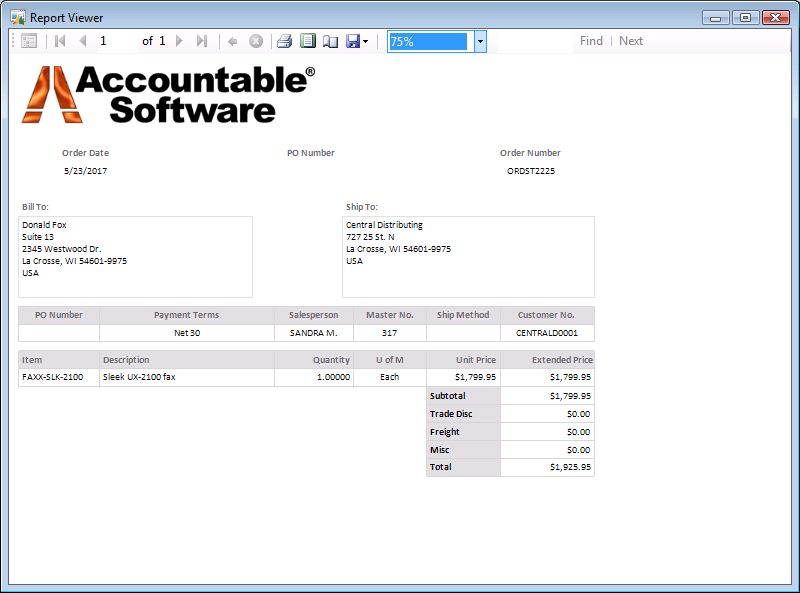Image resolution: width=800 pixels, height=593 pixels.
Task: Click the 75% zoom combo box field
Action: (428, 41)
